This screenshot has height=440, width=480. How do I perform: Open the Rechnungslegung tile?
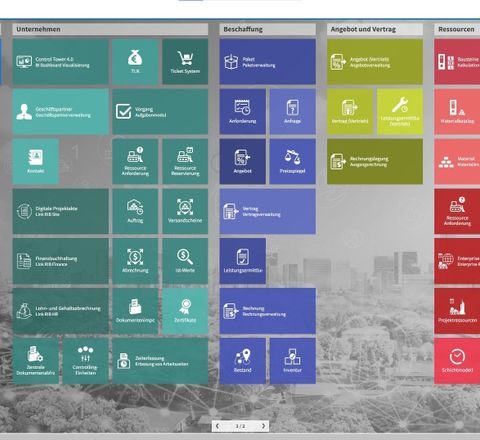tap(375, 161)
